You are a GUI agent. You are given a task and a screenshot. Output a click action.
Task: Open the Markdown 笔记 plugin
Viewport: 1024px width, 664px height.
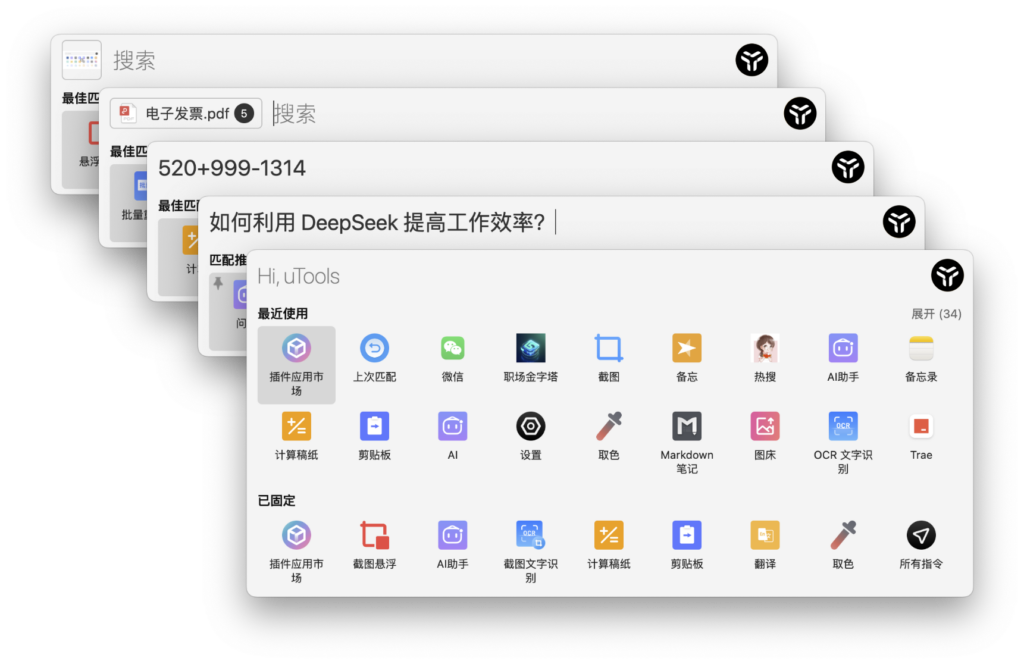coord(686,427)
